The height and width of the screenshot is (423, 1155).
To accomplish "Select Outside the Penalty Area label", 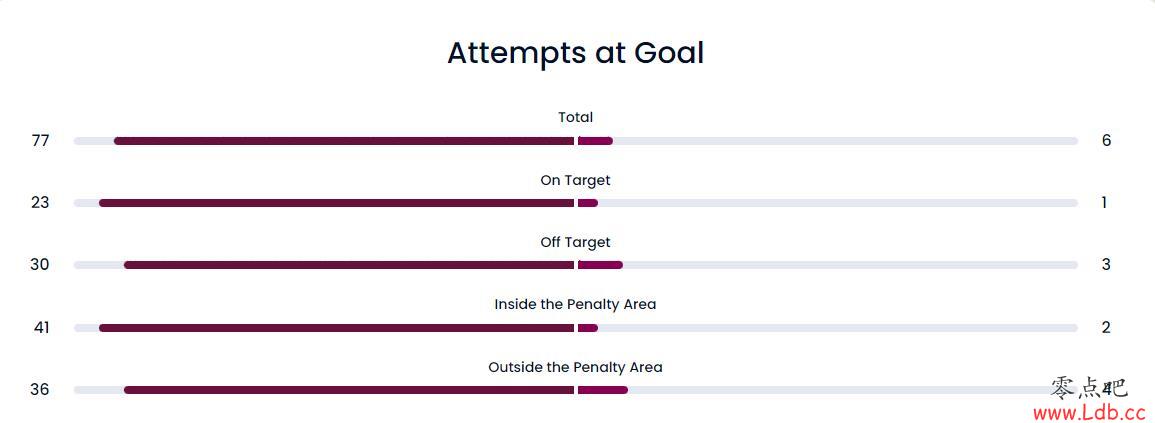I will coord(575,367).
